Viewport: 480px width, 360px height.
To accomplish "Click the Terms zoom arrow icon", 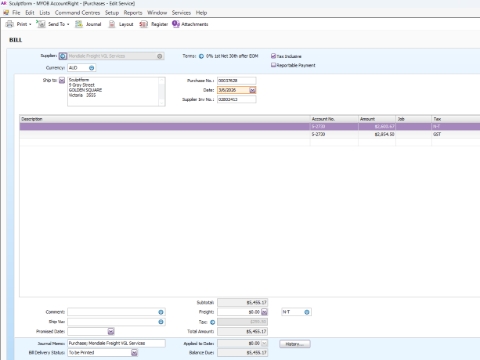I will pyautogui.click(x=201, y=56).
